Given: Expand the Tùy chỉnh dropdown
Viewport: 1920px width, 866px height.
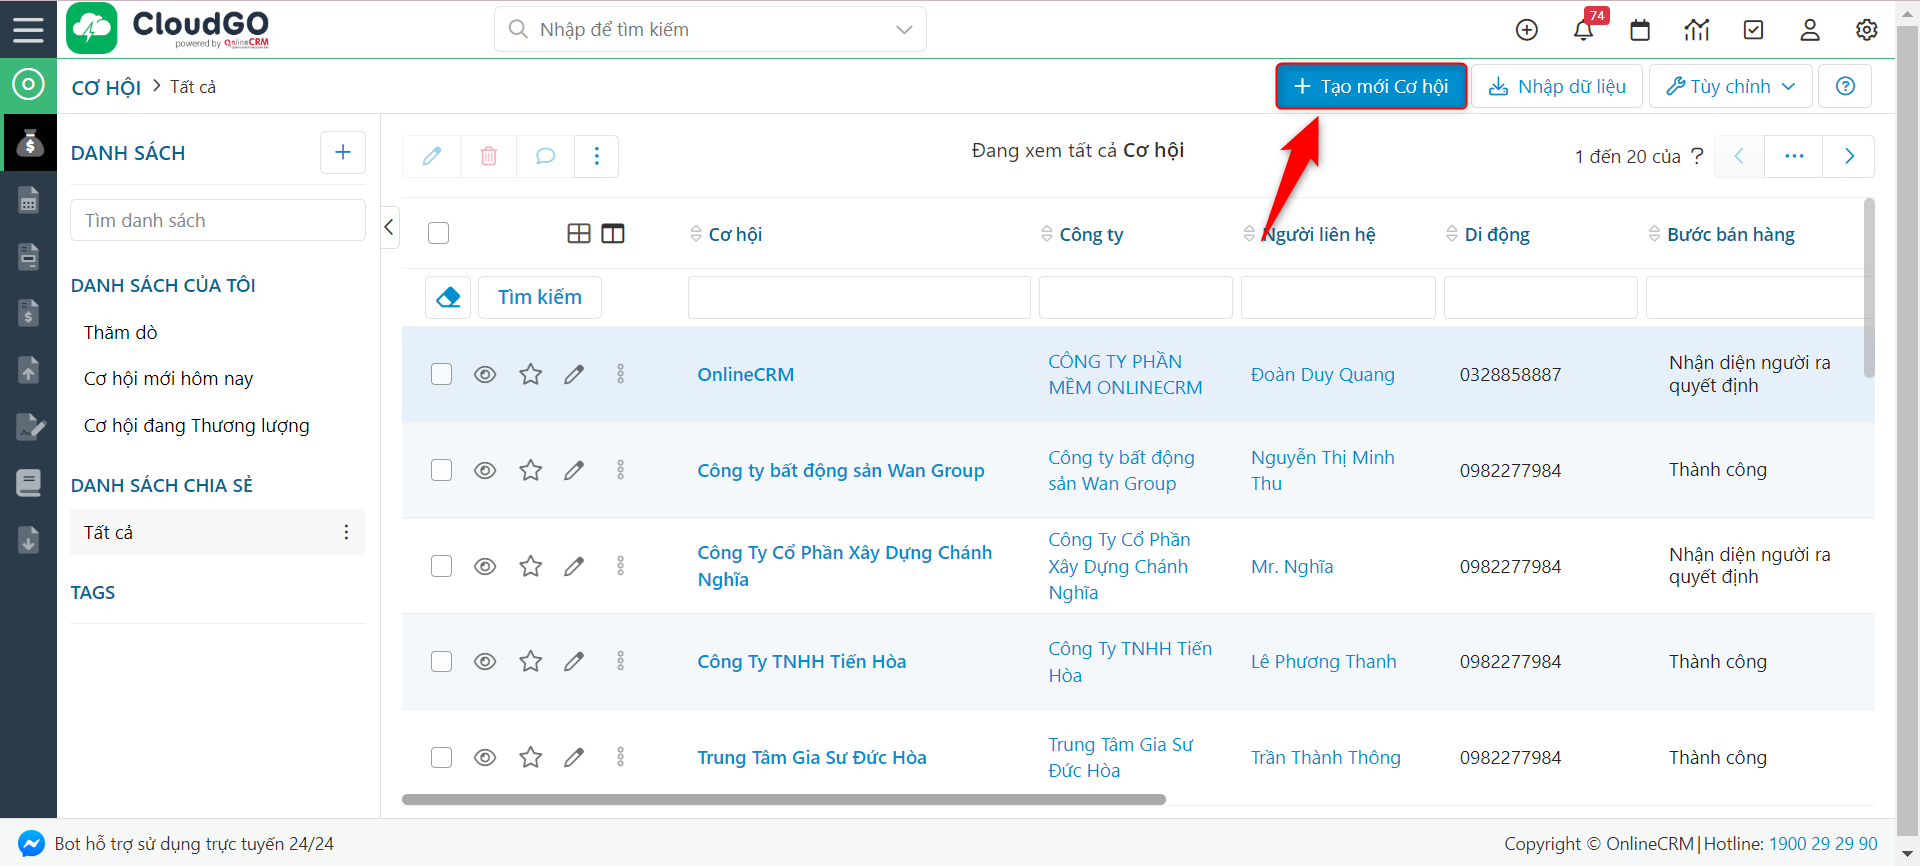Looking at the screenshot, I should click(1730, 86).
